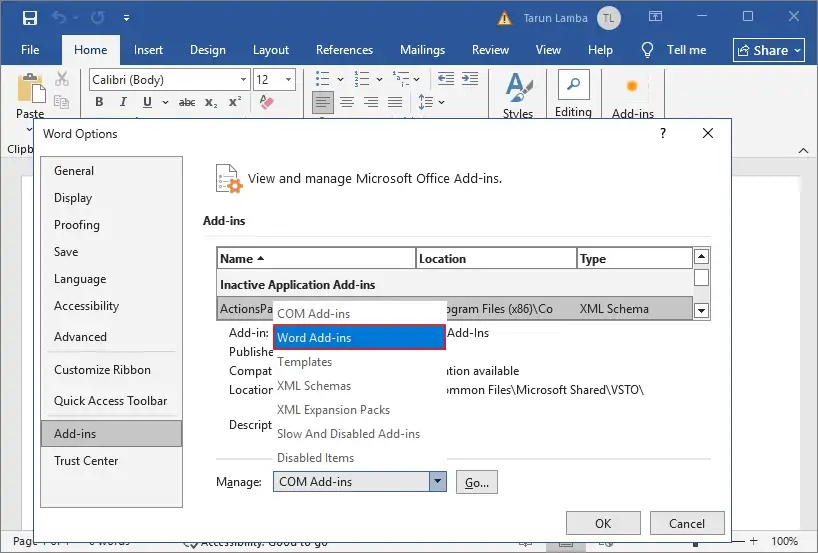This screenshot has height=553, width=818.
Task: Toggle Strikethrough formatting
Action: [x=187, y=102]
